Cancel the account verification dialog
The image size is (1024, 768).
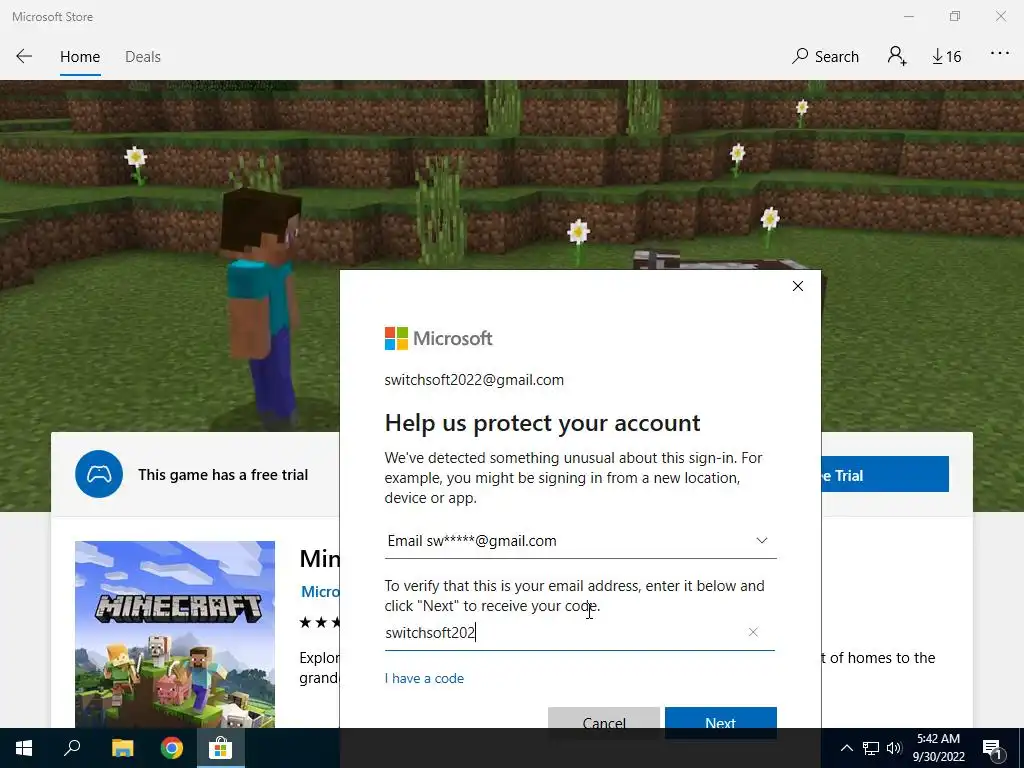tap(603, 722)
